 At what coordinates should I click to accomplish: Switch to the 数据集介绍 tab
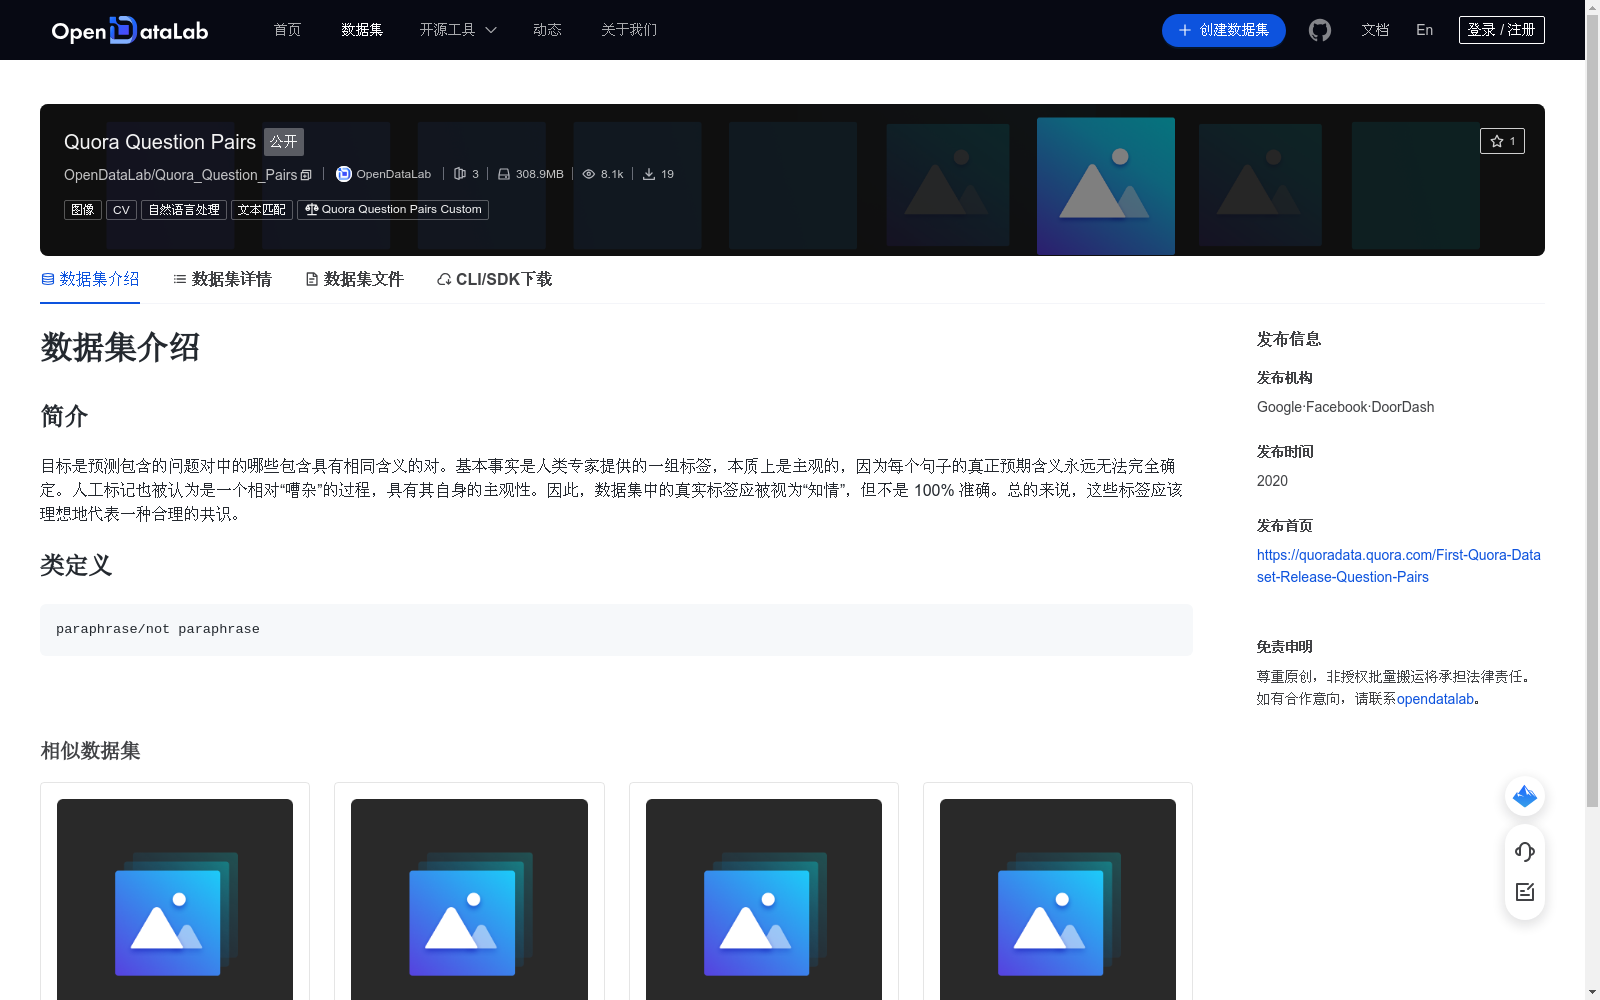coord(90,279)
